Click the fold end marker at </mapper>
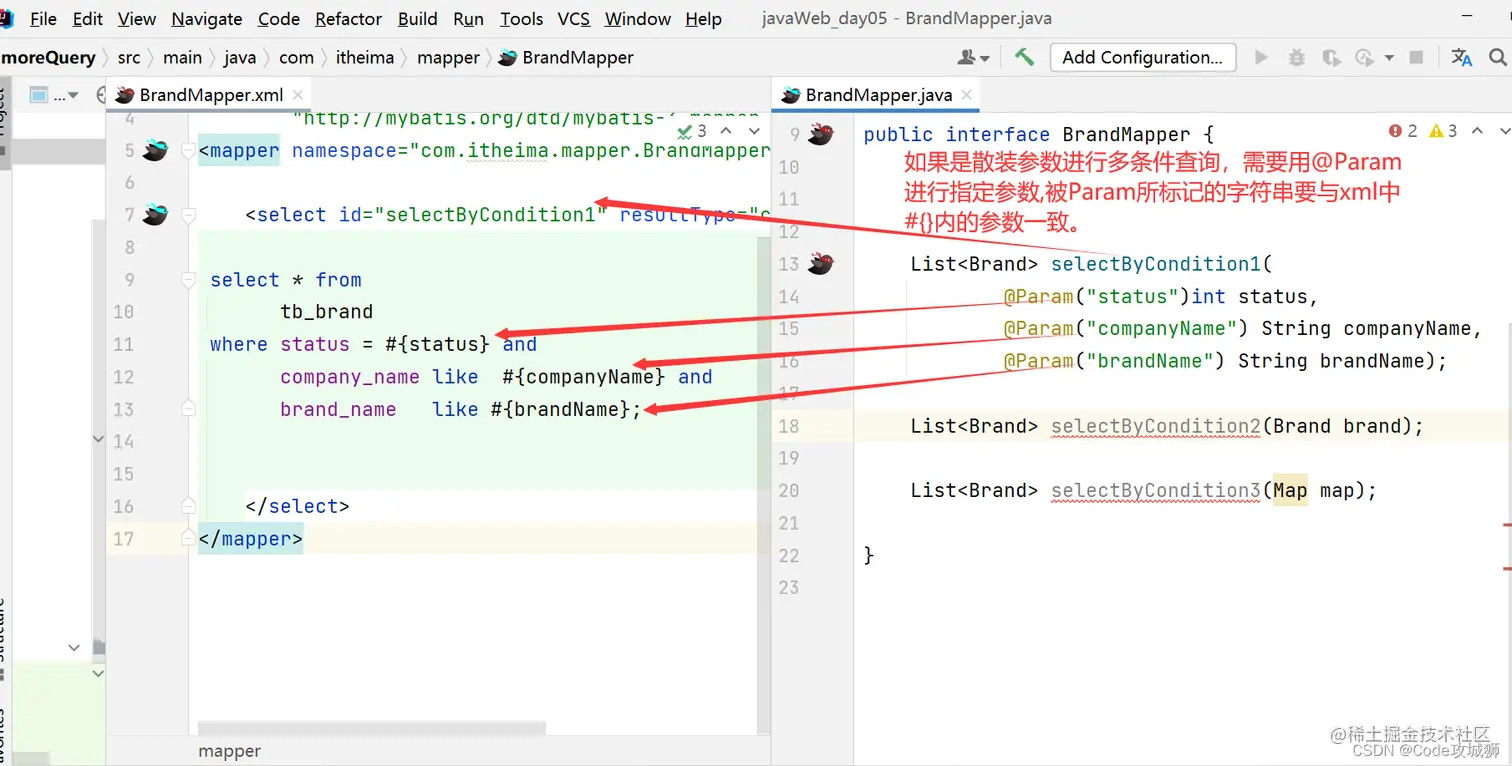 point(188,538)
